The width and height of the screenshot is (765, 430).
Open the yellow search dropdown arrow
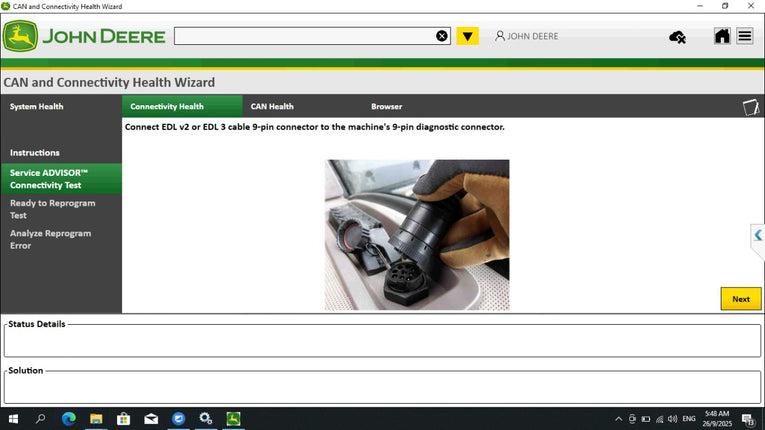467,36
